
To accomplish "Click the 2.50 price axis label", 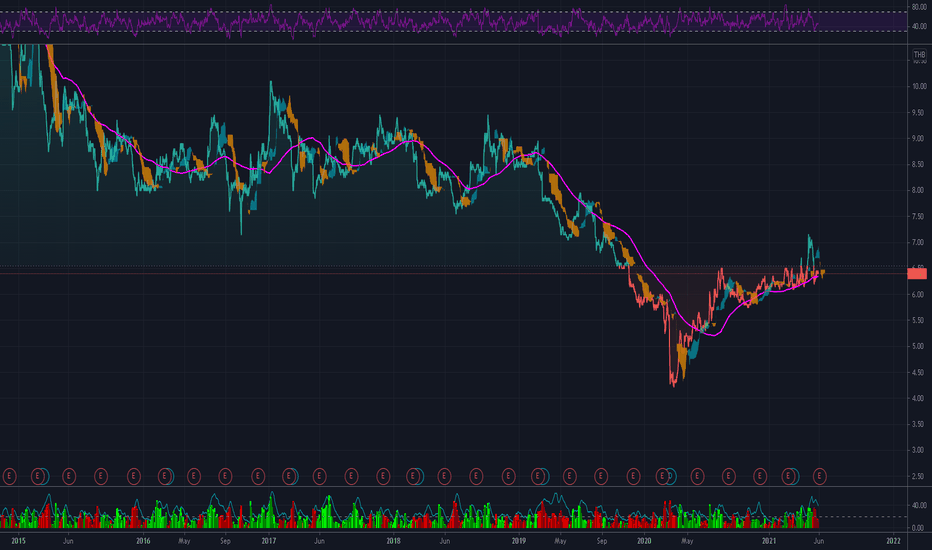I will [x=918, y=476].
